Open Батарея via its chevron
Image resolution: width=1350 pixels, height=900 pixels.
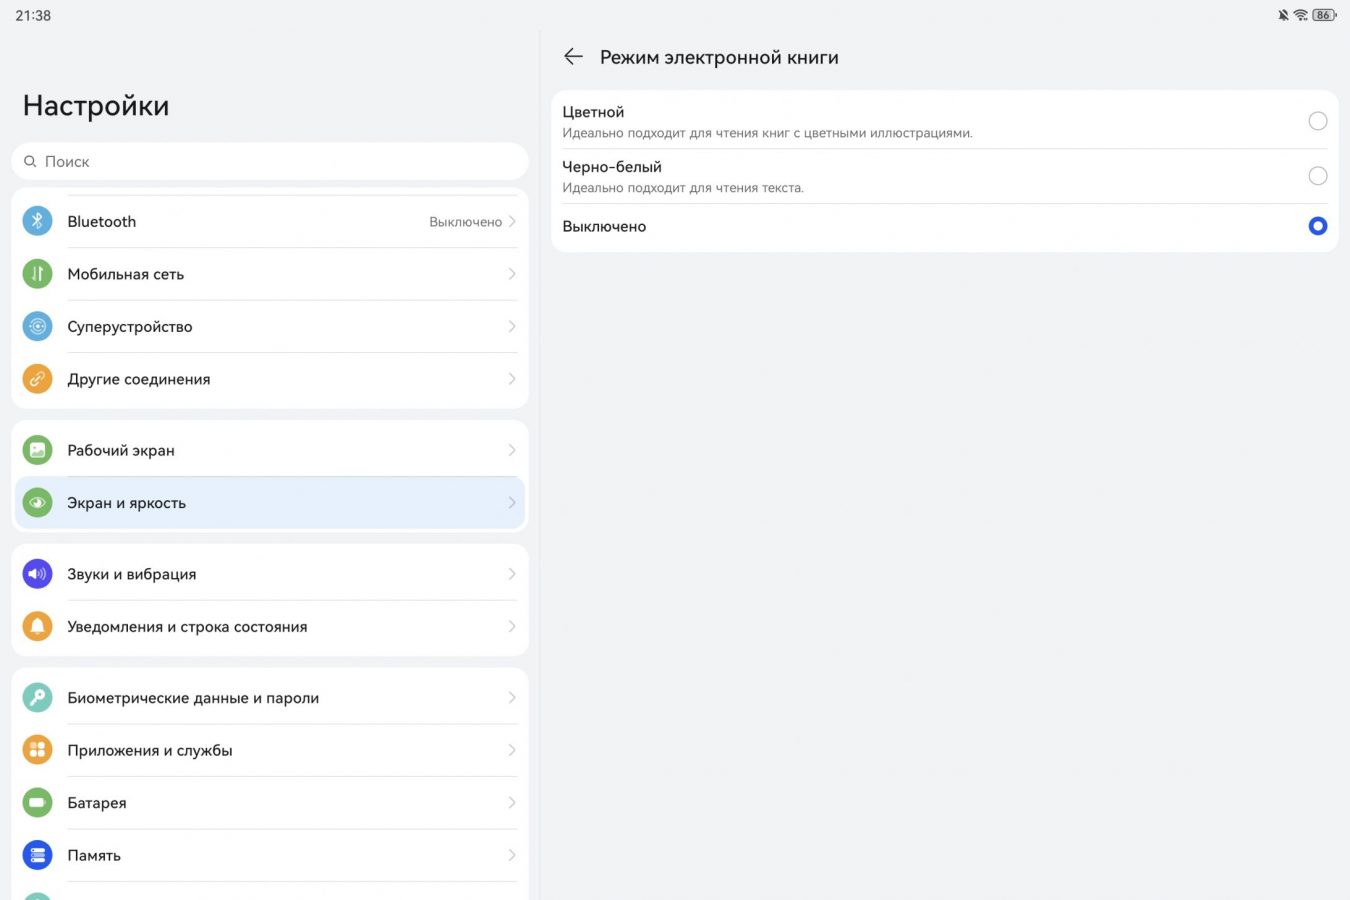[x=512, y=803]
